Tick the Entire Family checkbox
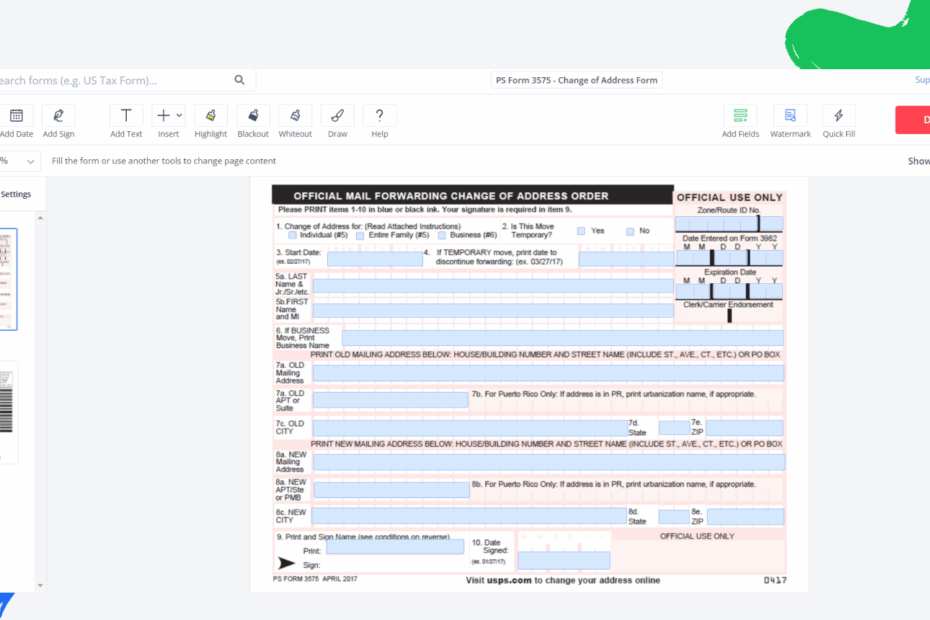This screenshot has width=930, height=620. point(360,235)
